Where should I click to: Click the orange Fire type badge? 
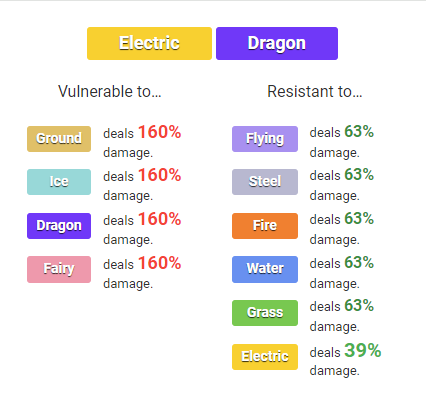[265, 226]
